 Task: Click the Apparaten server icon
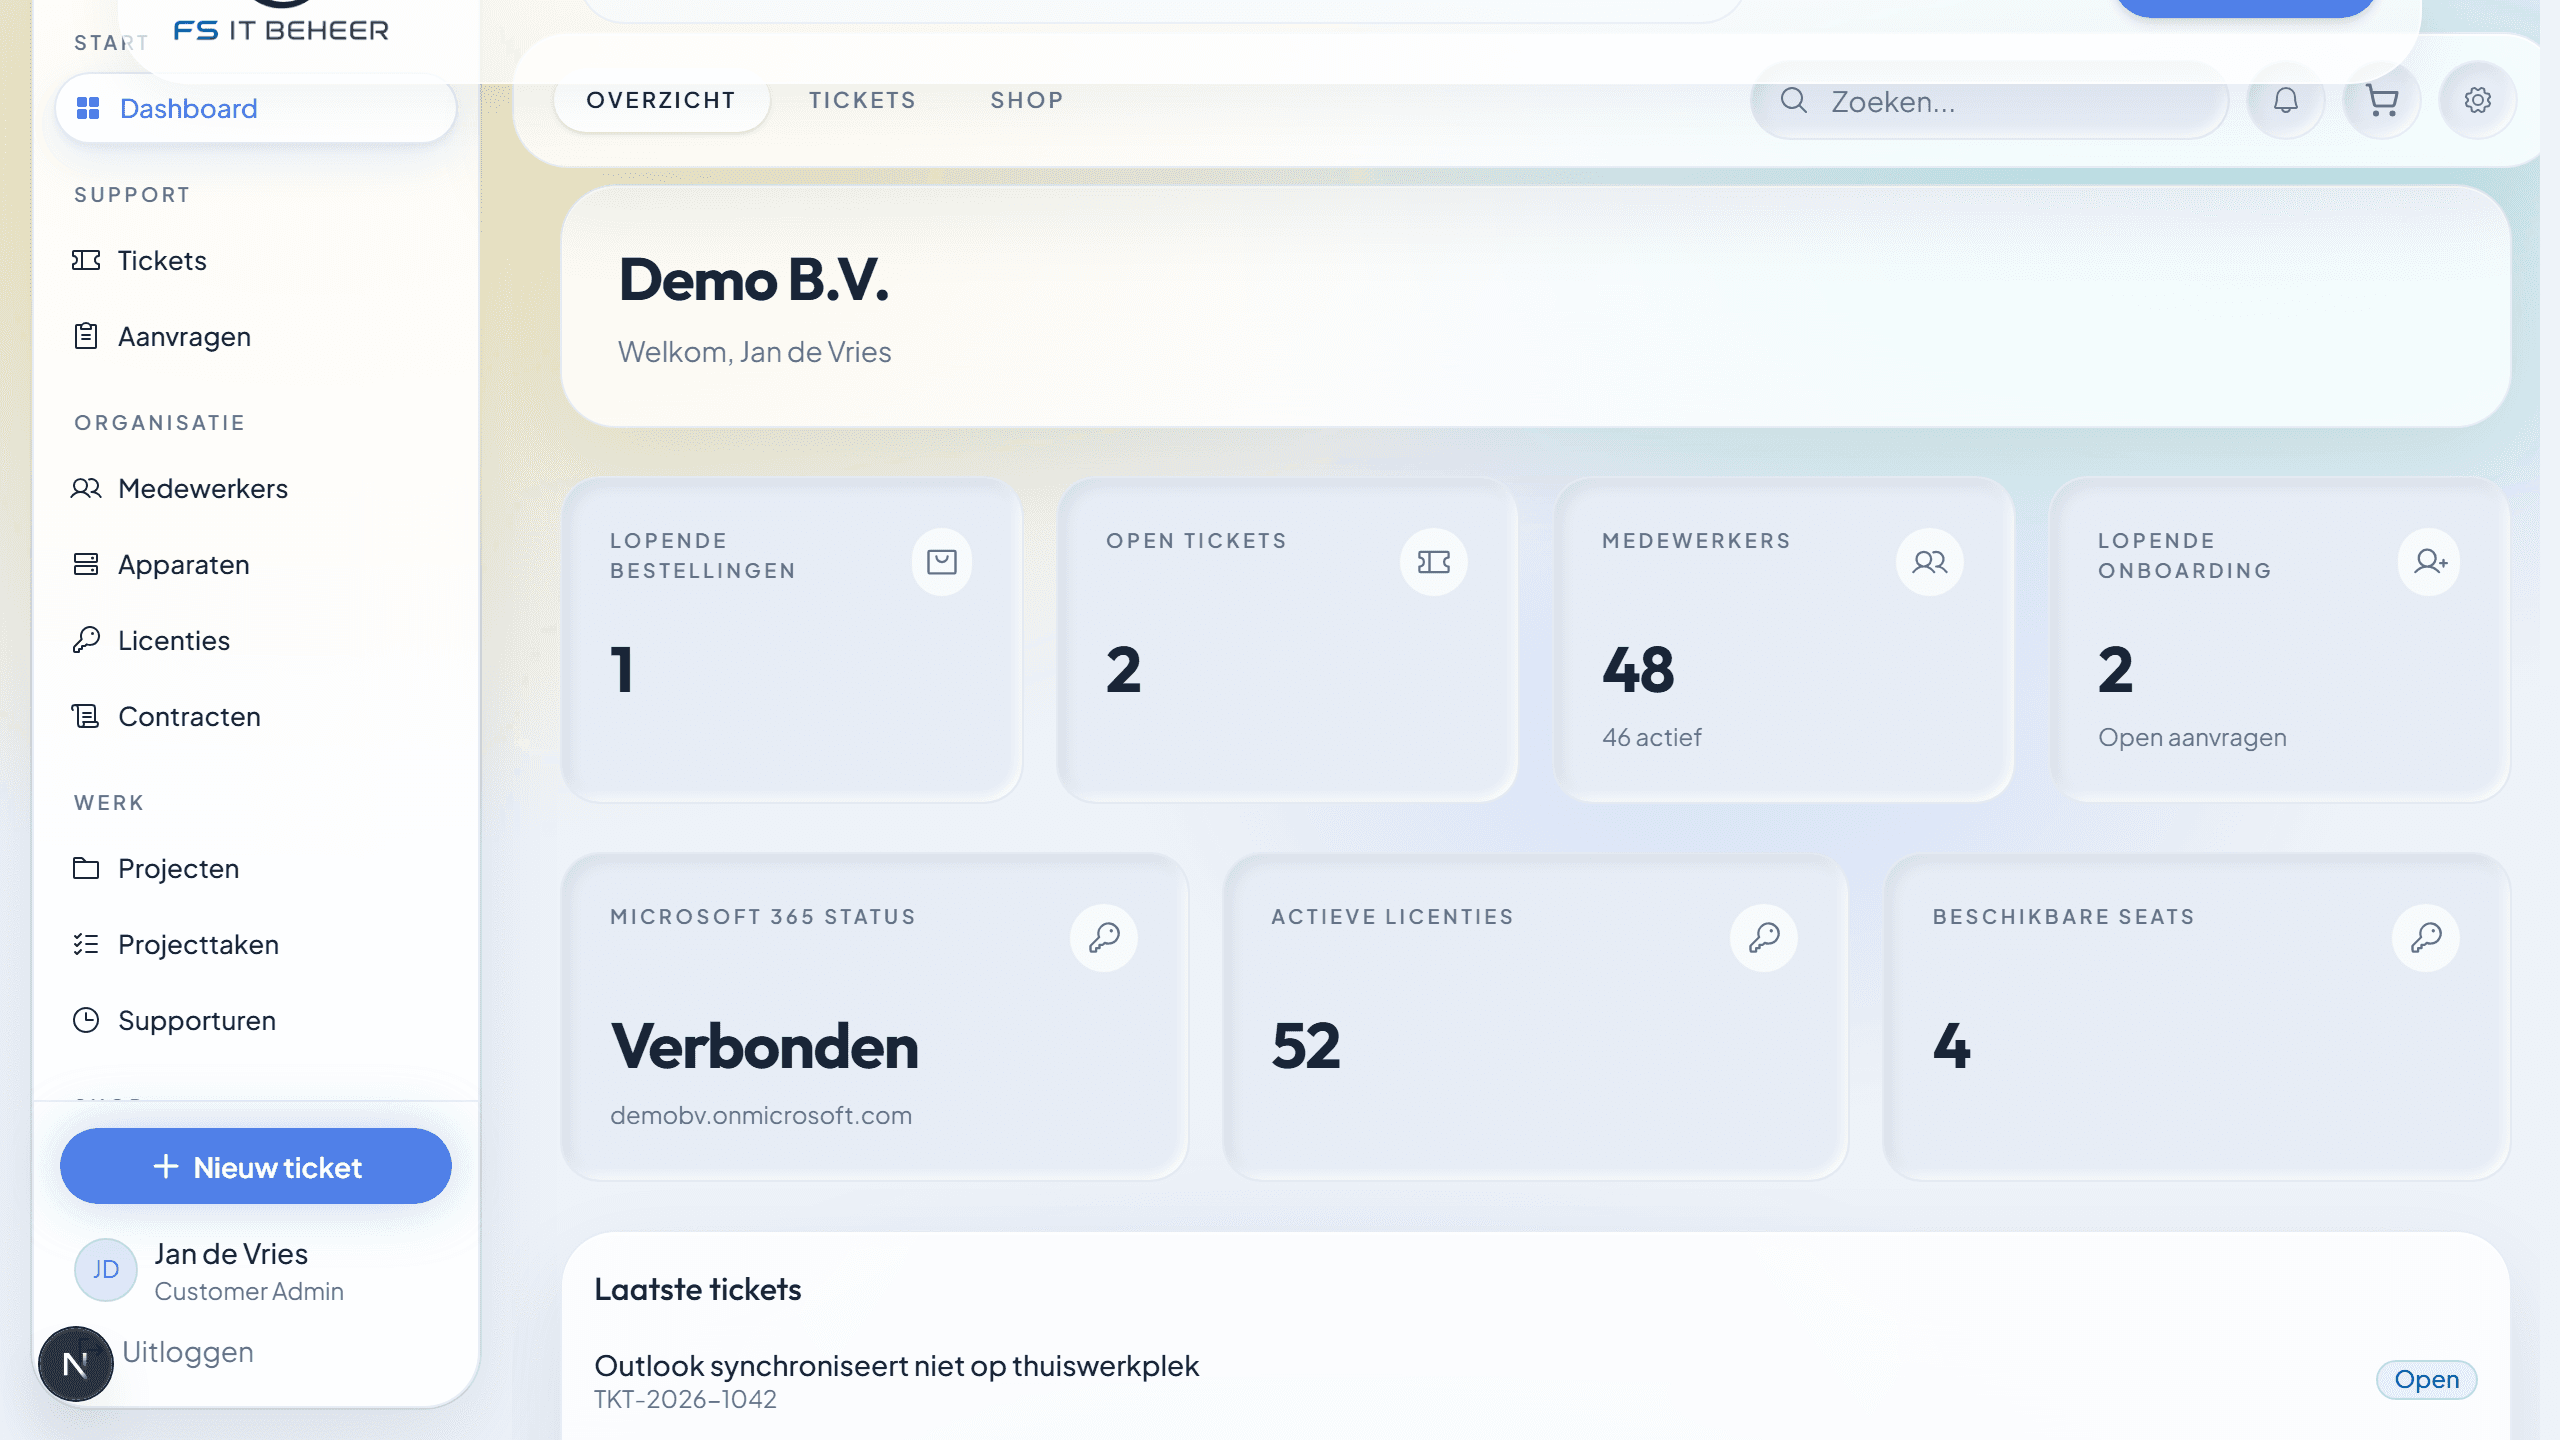[x=86, y=564]
